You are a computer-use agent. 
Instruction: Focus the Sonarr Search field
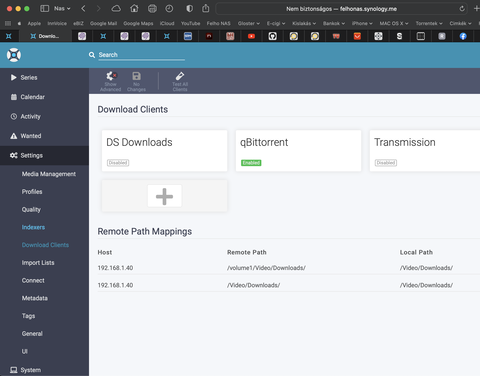[x=141, y=55]
